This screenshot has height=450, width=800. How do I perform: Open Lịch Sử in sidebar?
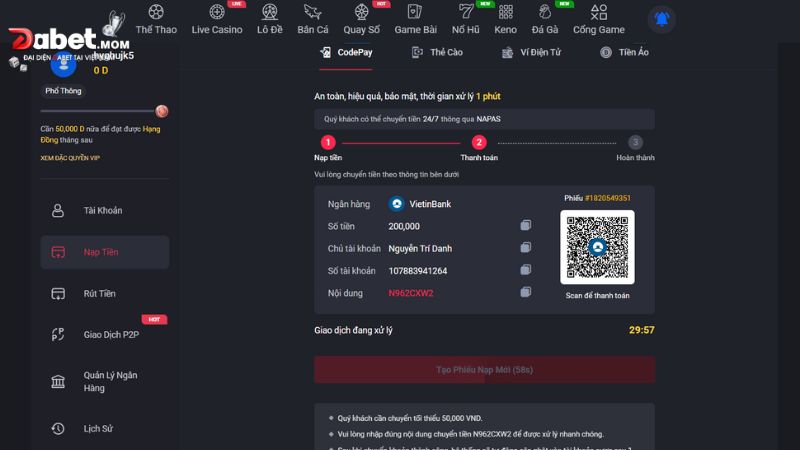(105, 429)
